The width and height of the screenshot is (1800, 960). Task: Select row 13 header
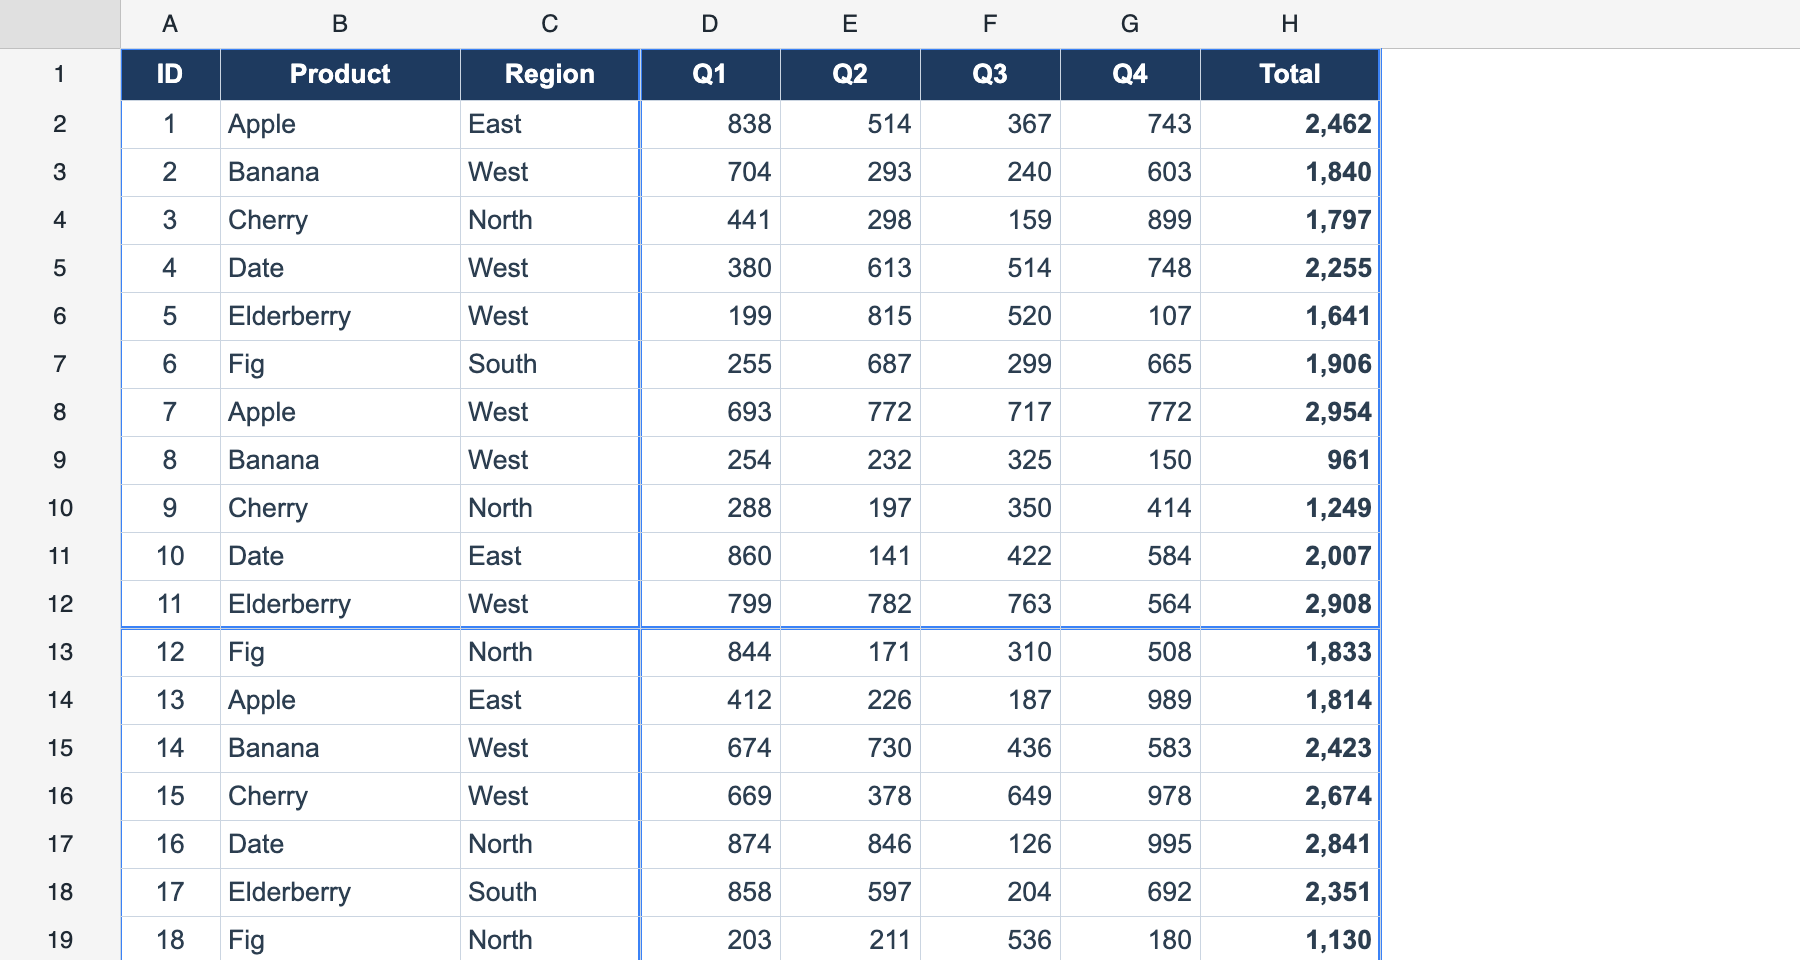[x=60, y=652]
